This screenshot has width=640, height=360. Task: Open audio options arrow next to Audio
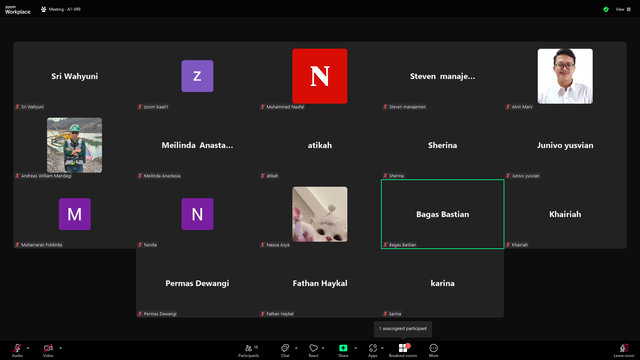pyautogui.click(x=28, y=348)
